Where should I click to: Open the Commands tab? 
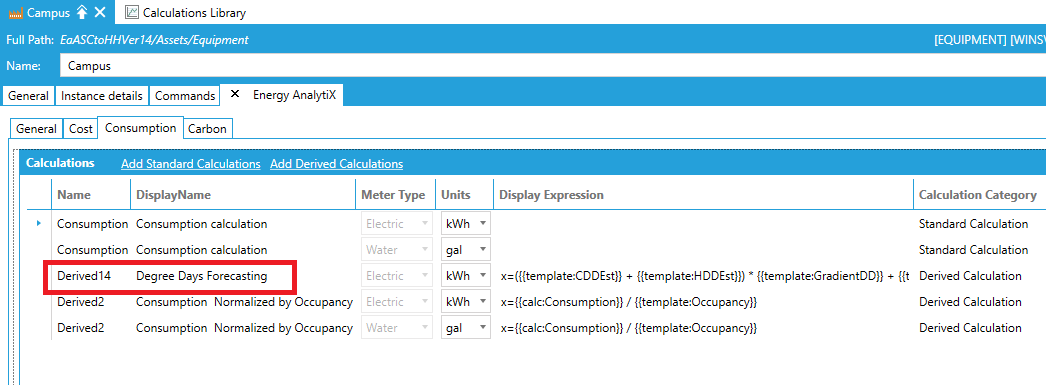185,96
